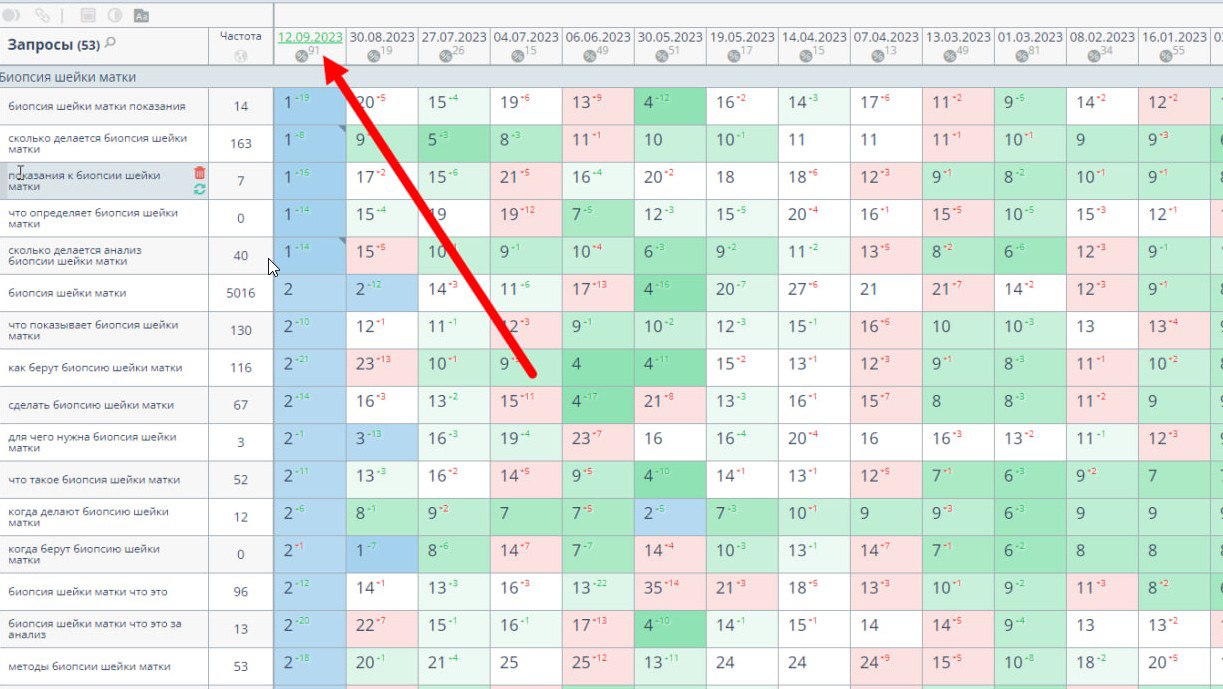Collapse the 'Биопсия шейки матки' group row
Viewport: 1223px width, 689px height.
click(68, 77)
